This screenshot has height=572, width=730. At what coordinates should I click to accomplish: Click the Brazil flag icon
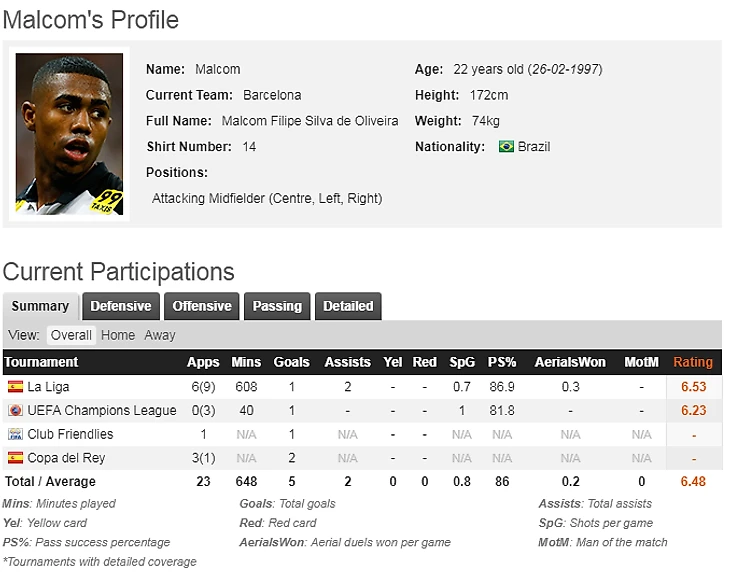click(506, 147)
